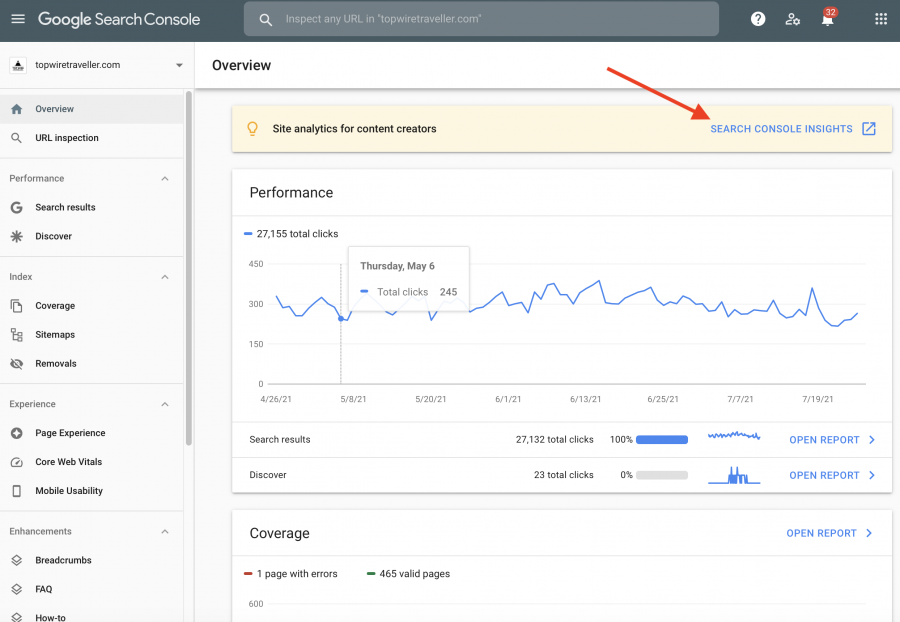Open Removals in the sidebar
900x622 pixels.
pos(92,364)
